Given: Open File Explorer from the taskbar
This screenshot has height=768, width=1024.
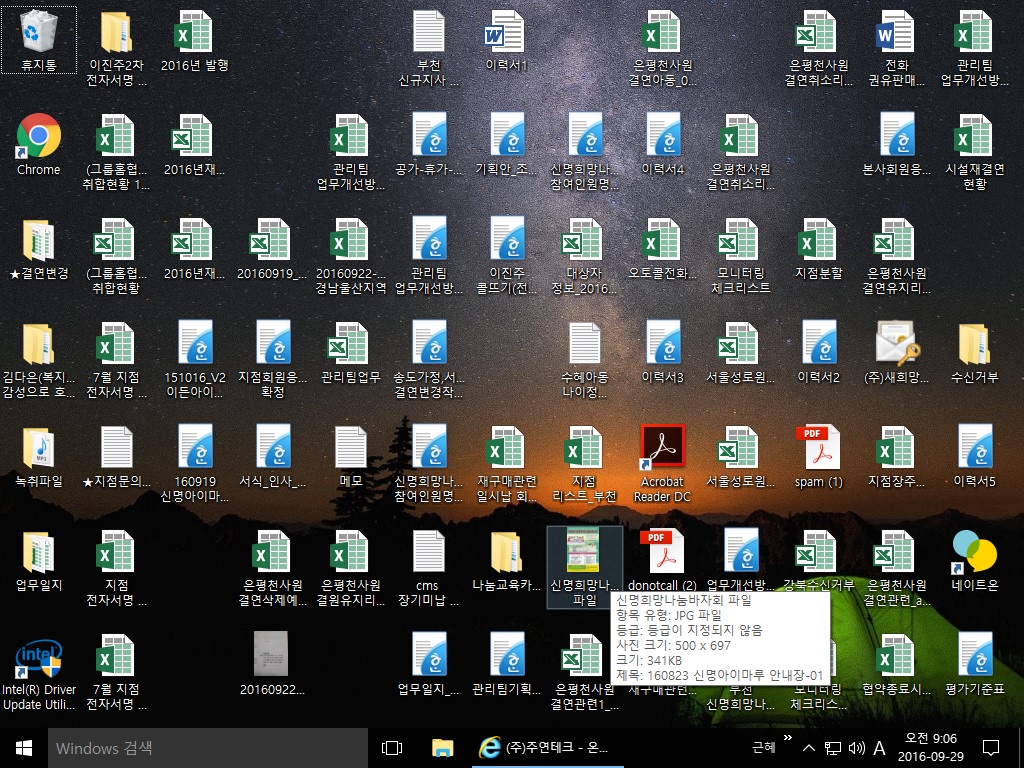Looking at the screenshot, I should 443,748.
